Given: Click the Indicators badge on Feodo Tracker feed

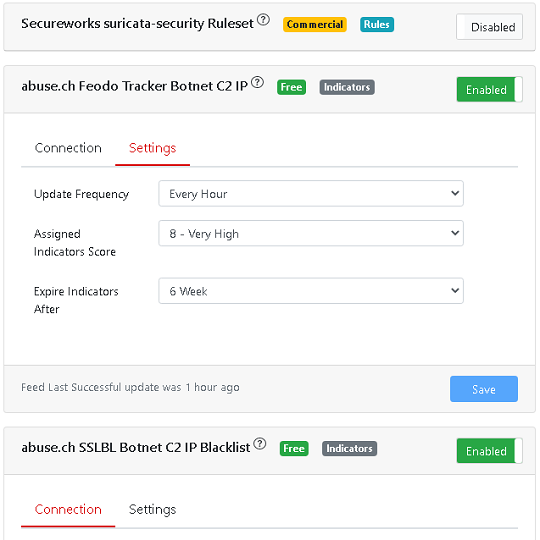Looking at the screenshot, I should 347,87.
